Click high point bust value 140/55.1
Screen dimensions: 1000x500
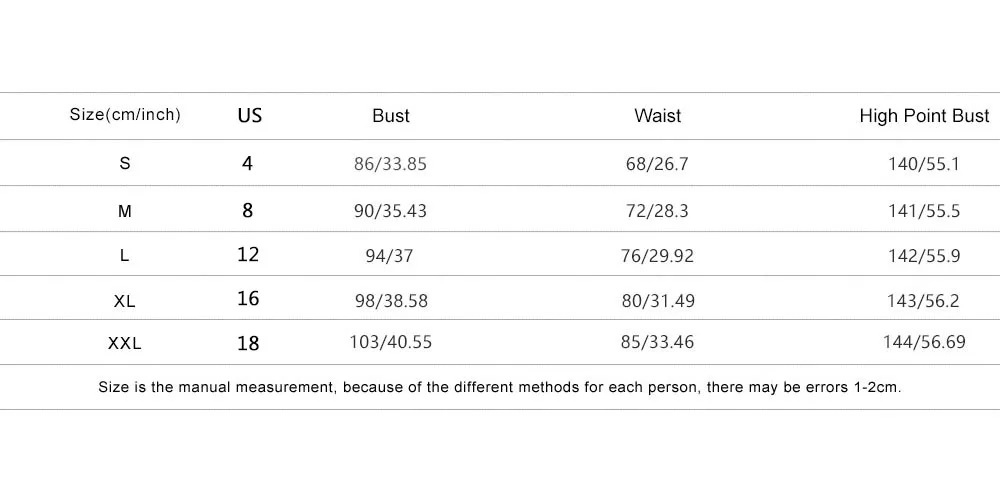coord(924,165)
